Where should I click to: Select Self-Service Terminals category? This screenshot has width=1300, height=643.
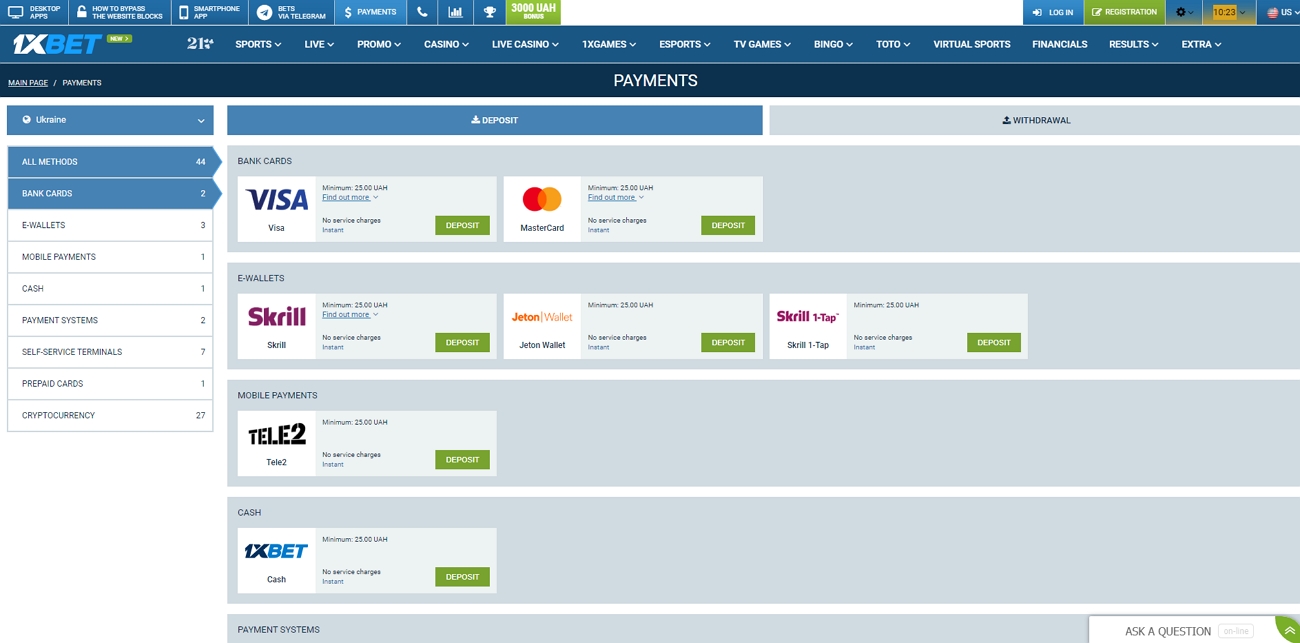110,352
